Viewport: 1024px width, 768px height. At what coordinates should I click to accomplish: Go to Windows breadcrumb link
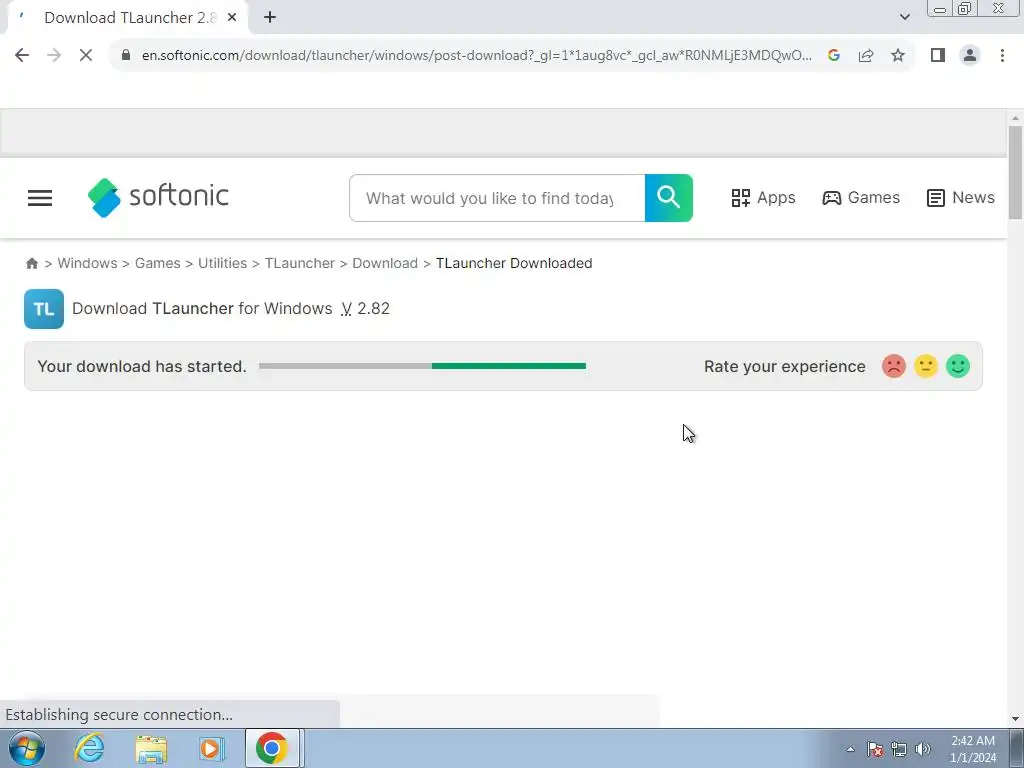[87, 263]
